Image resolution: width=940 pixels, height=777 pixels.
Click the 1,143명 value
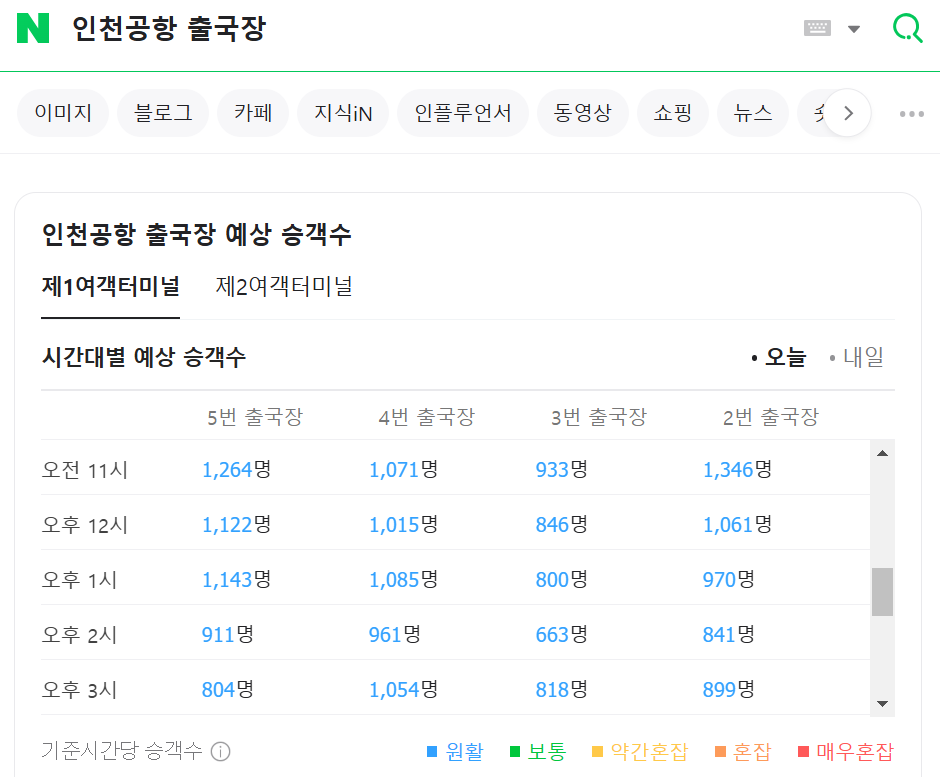236,579
